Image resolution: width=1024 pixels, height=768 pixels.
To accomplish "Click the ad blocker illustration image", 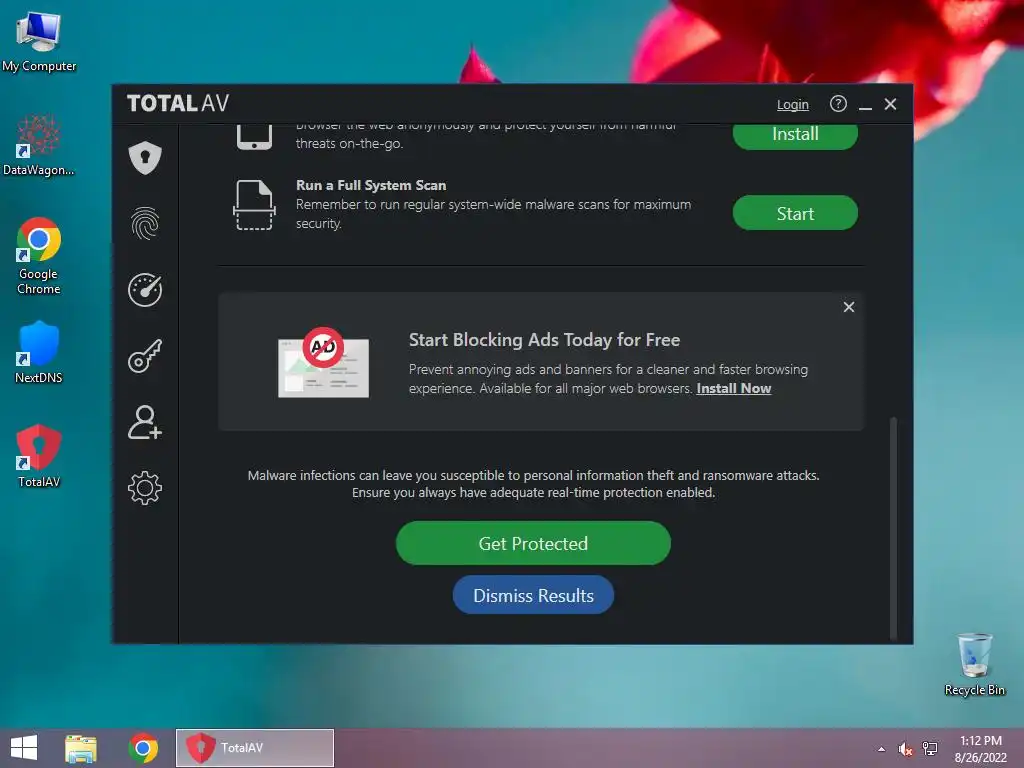I will click(323, 362).
